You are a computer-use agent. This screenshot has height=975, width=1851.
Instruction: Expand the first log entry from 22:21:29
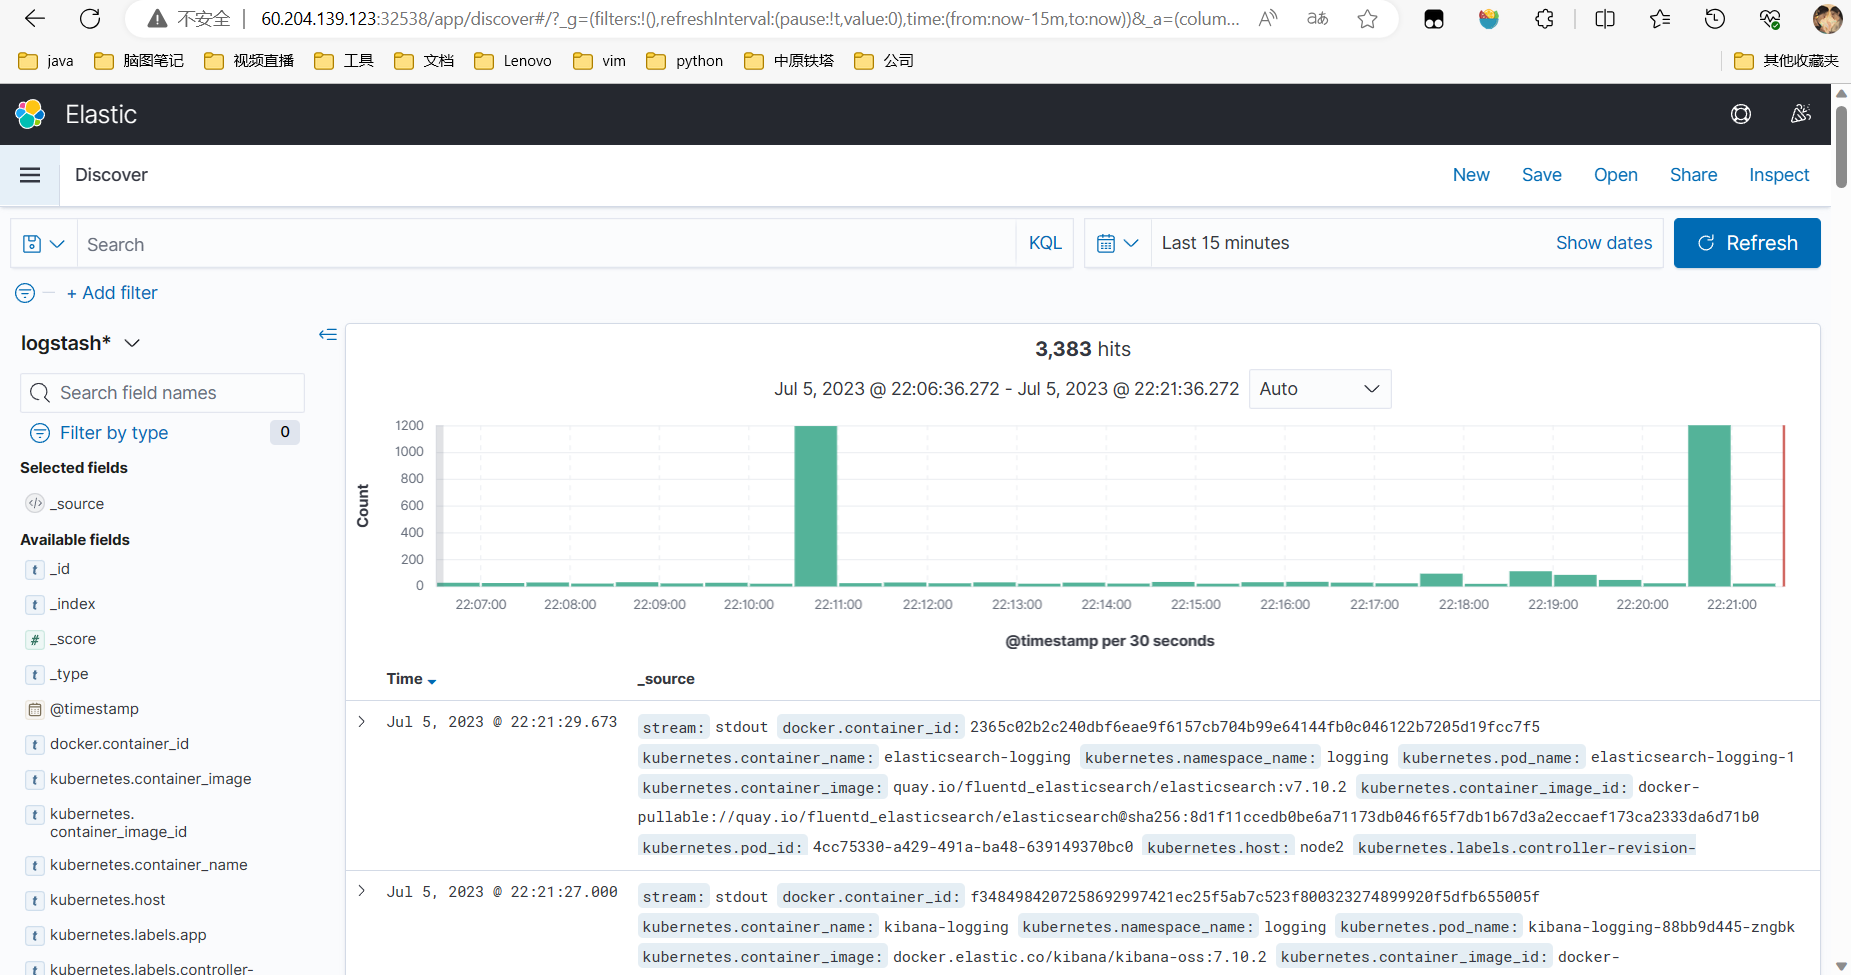[361, 721]
